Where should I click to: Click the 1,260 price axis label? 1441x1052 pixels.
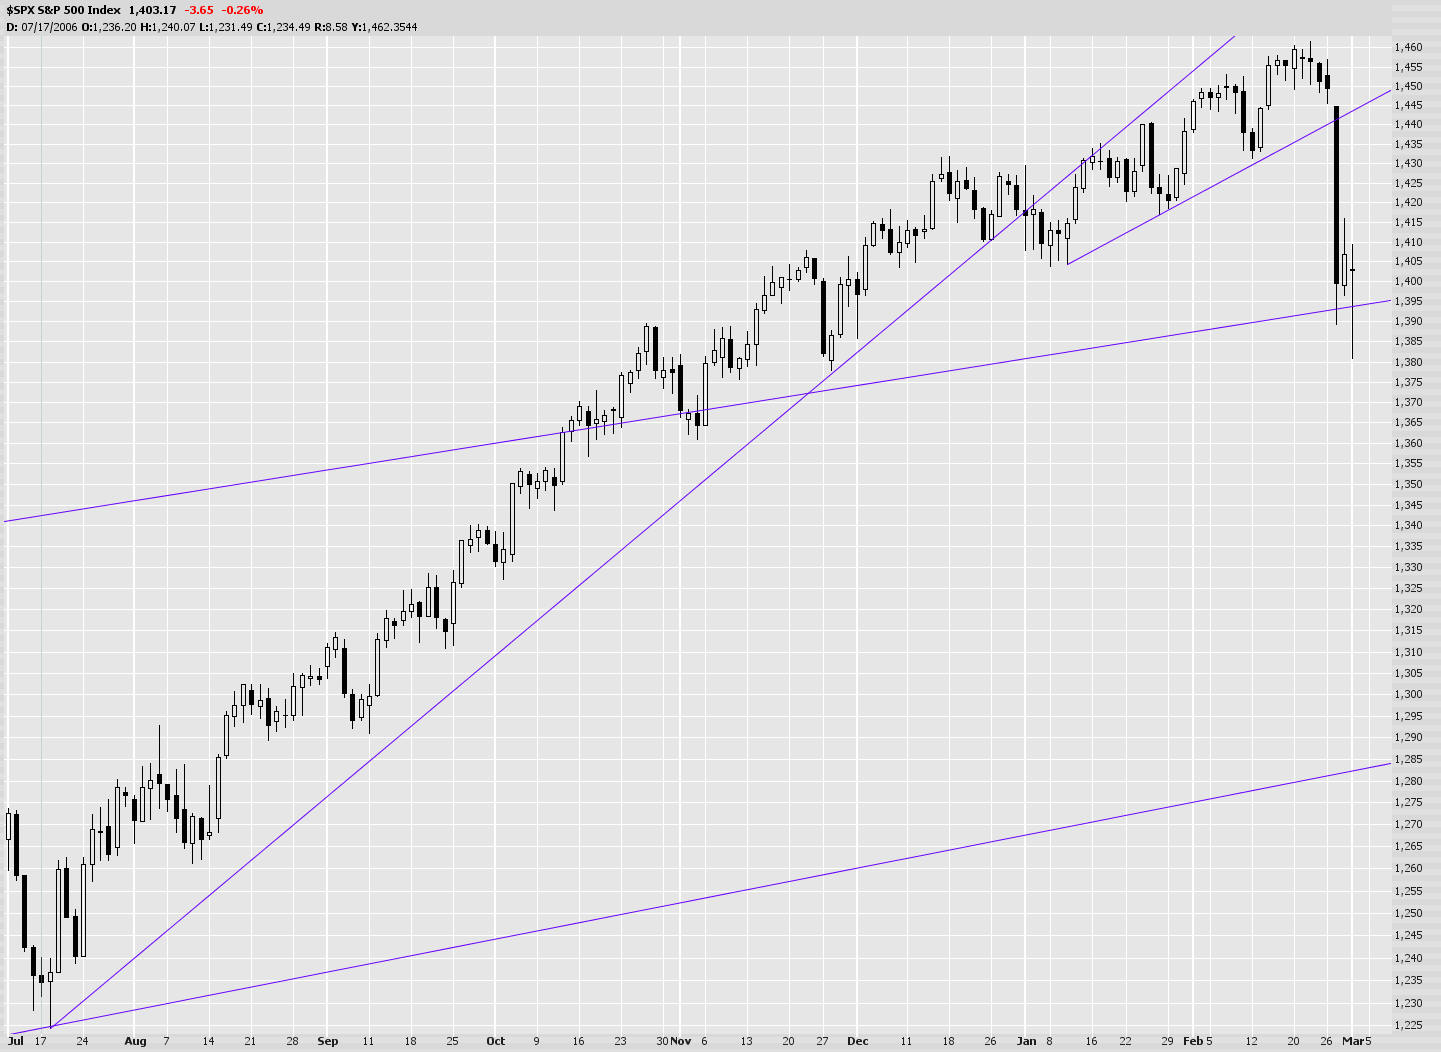pos(1408,868)
